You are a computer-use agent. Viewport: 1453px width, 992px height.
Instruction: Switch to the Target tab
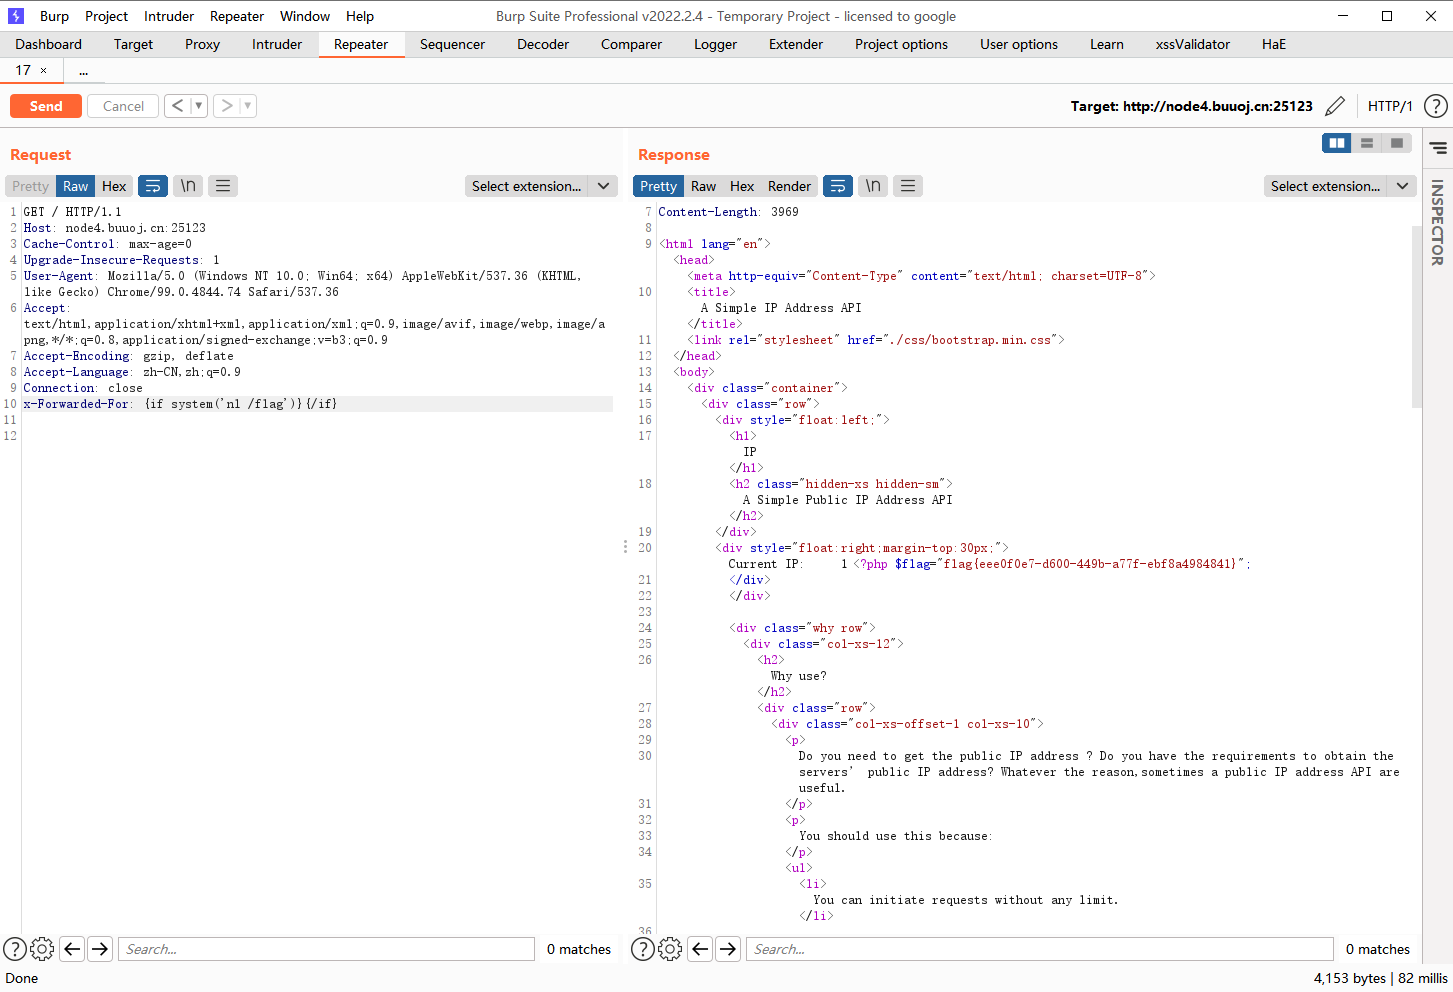pos(133,44)
